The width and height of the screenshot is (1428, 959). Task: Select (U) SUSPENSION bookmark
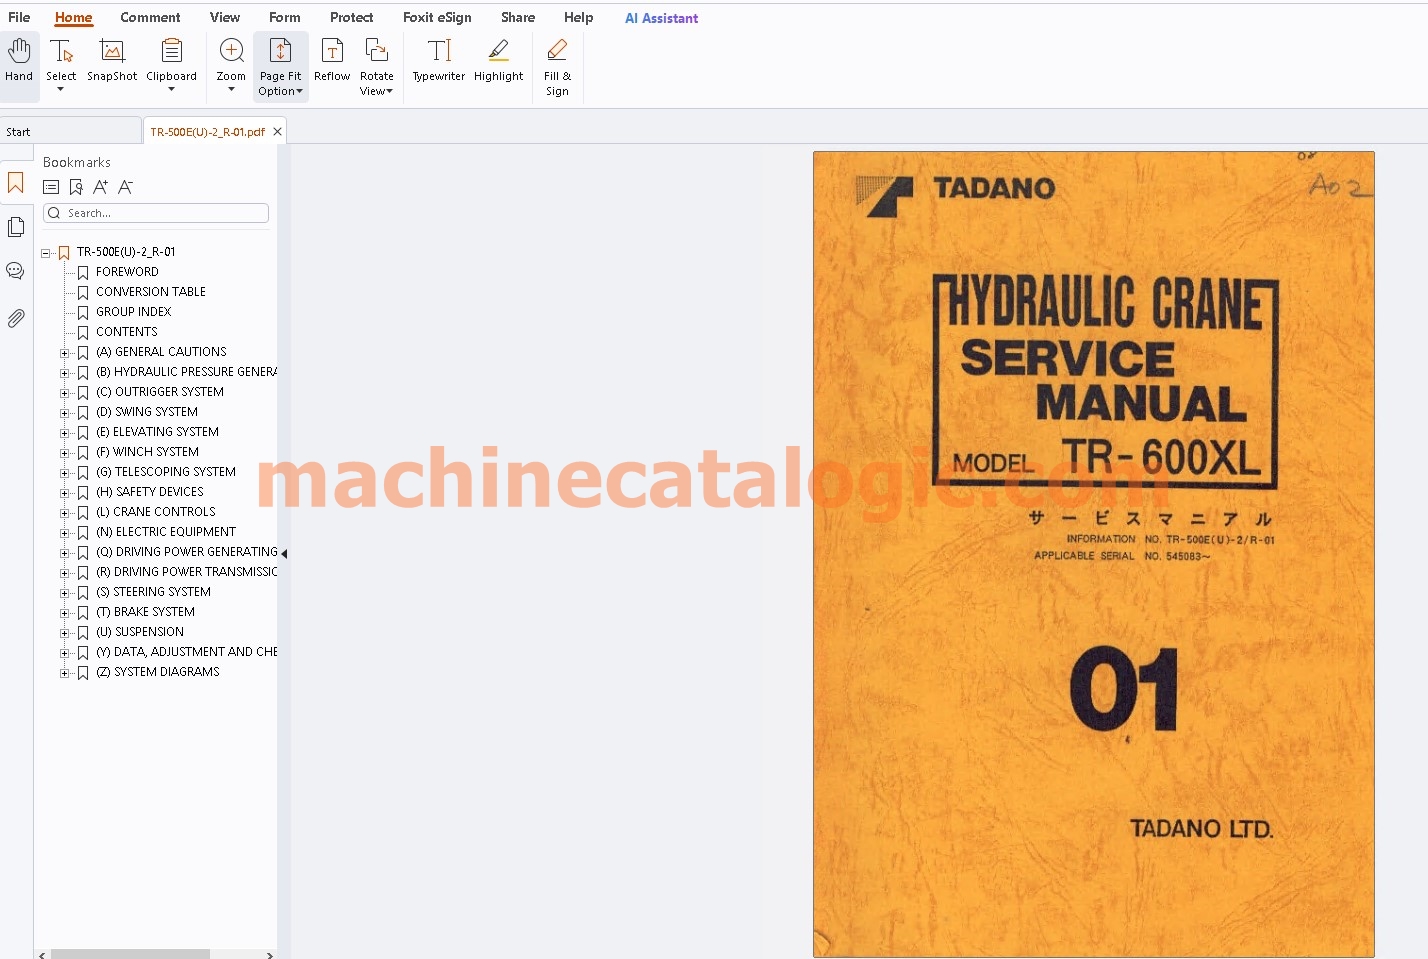pyautogui.click(x=140, y=632)
